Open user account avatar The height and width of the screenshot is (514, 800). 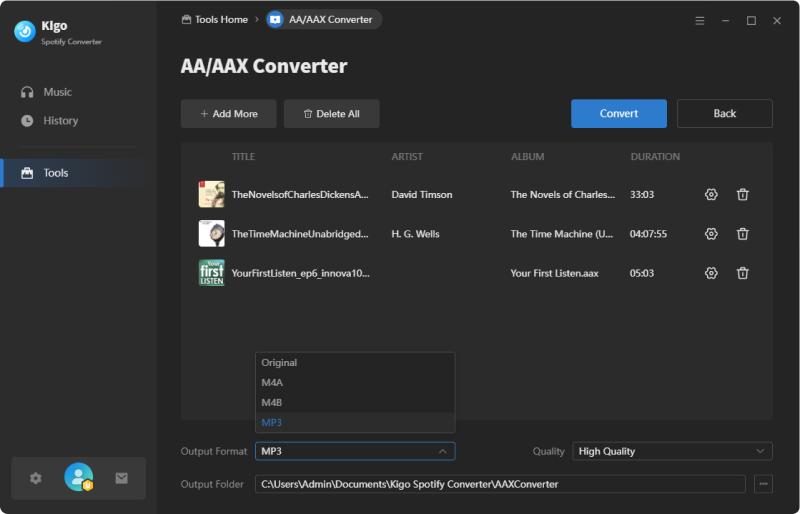pos(79,477)
